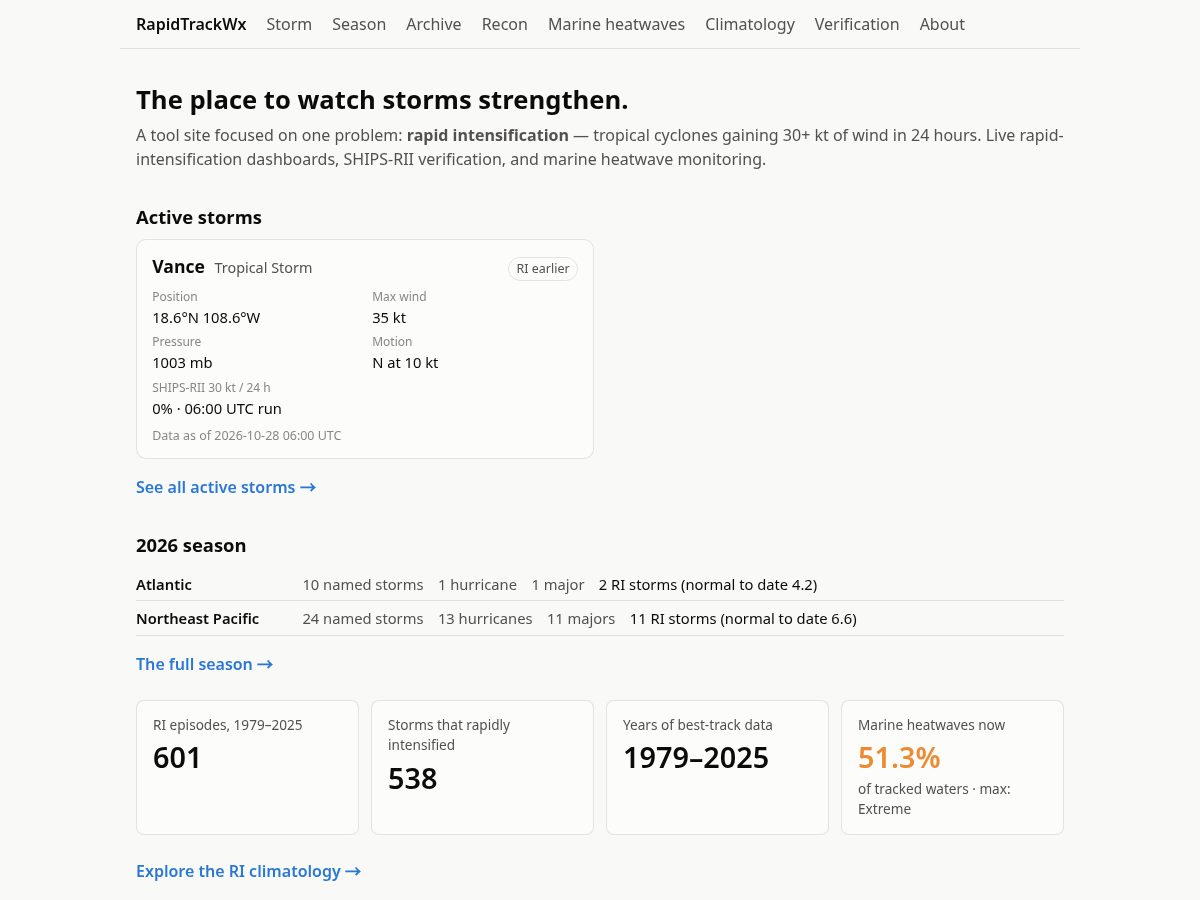Open the About page
Viewport: 1200px width, 900px height.
tap(942, 24)
